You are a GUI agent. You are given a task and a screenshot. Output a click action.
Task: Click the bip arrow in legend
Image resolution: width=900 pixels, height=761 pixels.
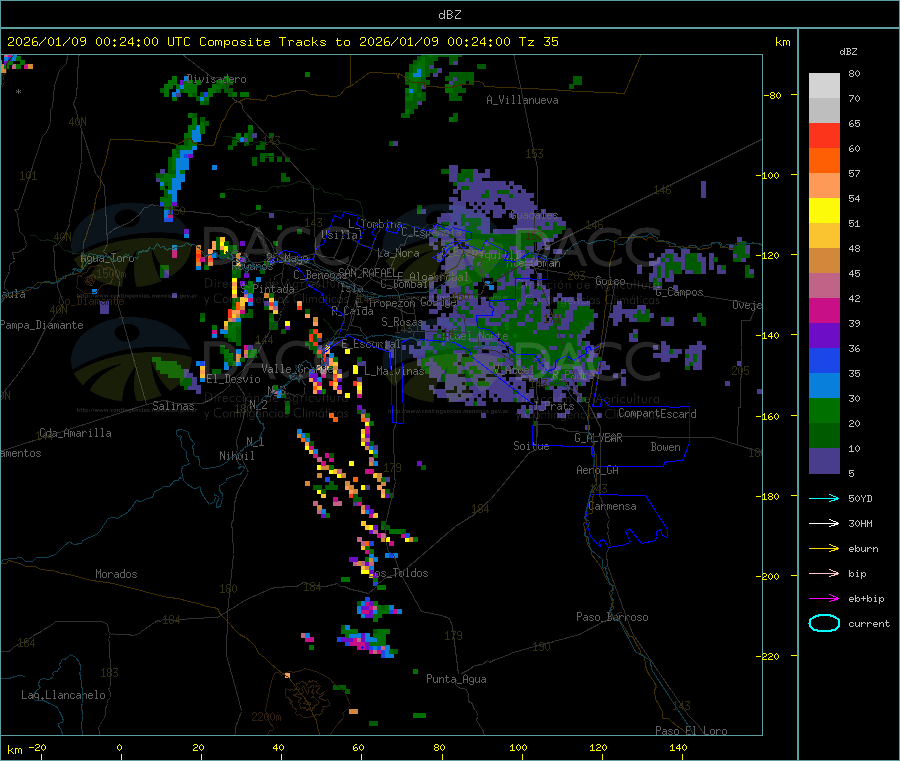[x=824, y=573]
